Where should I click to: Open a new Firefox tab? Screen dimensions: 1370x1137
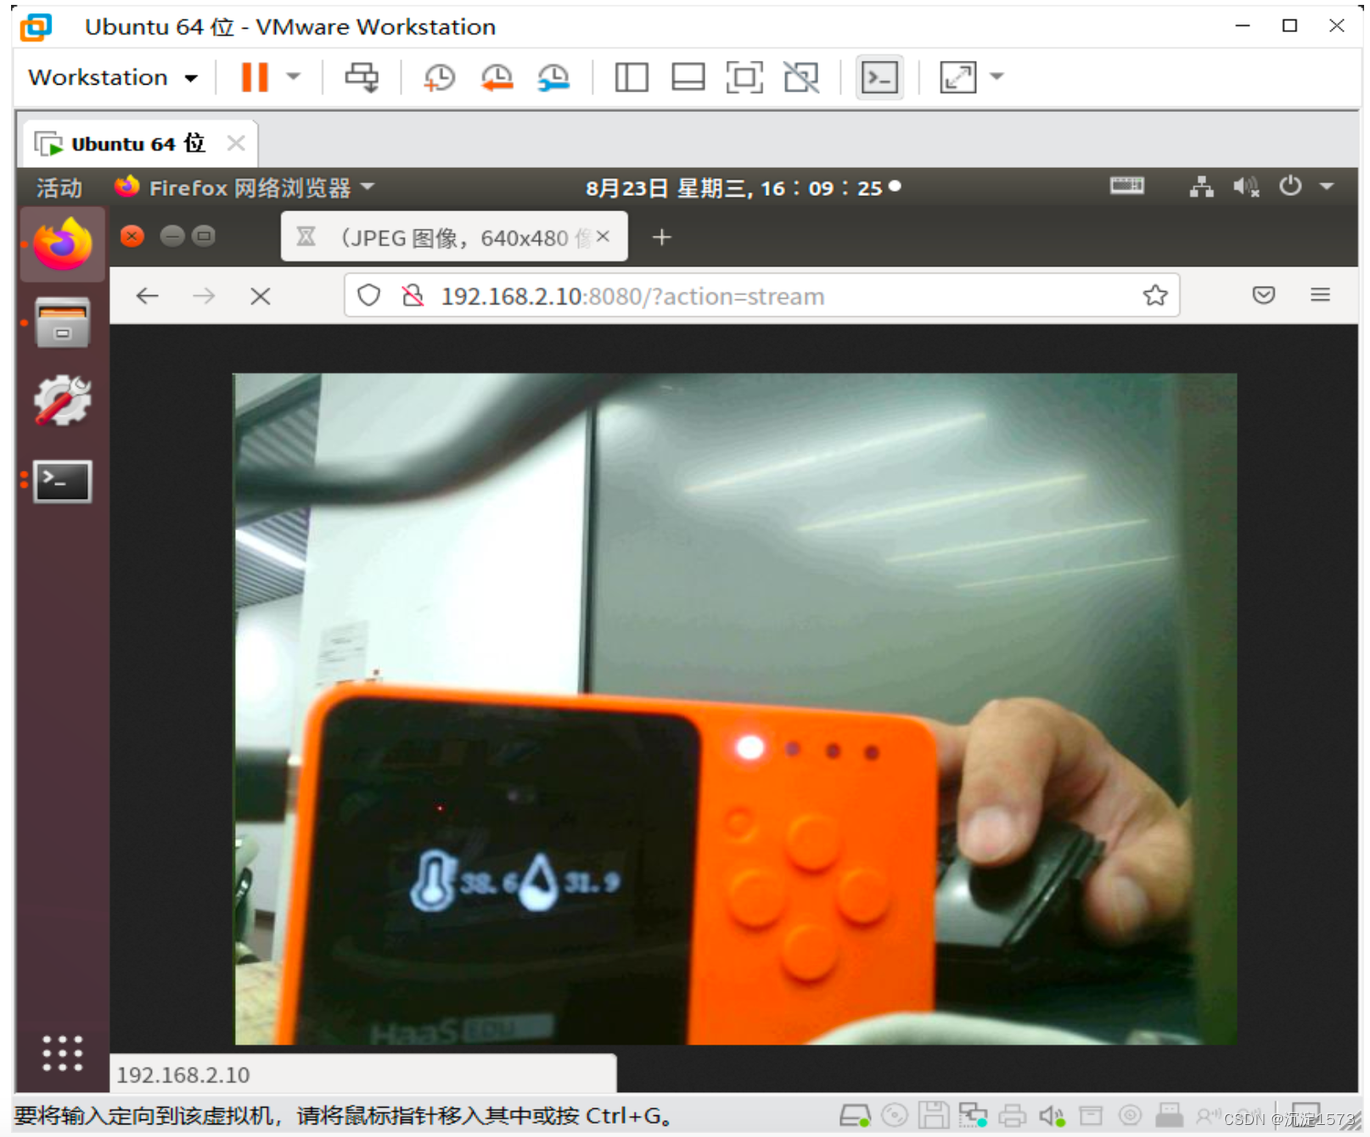point(661,238)
